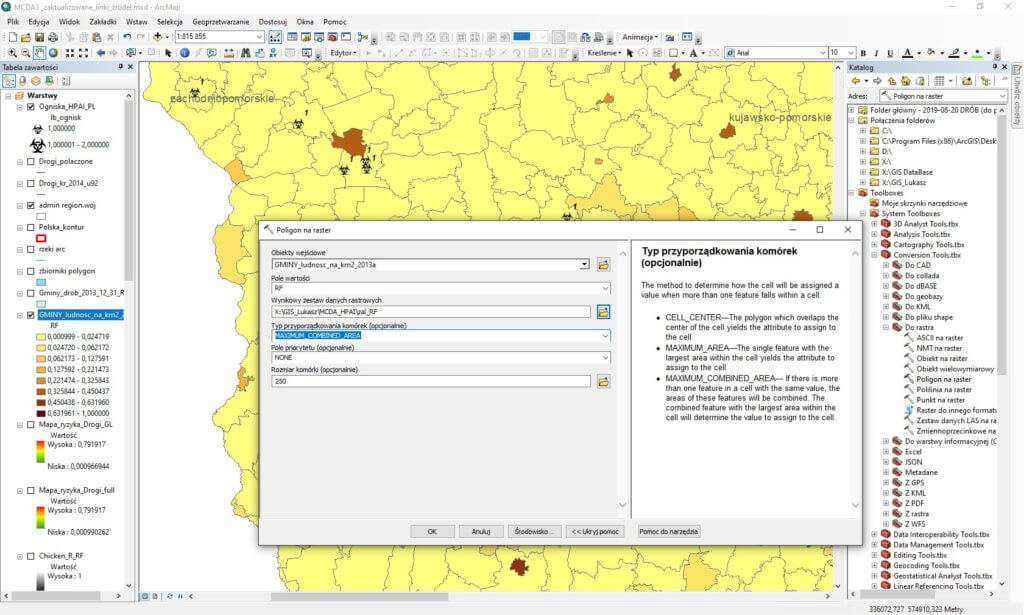This screenshot has width=1024, height=615.
Task: Open the Pomoc menu
Action: point(334,22)
